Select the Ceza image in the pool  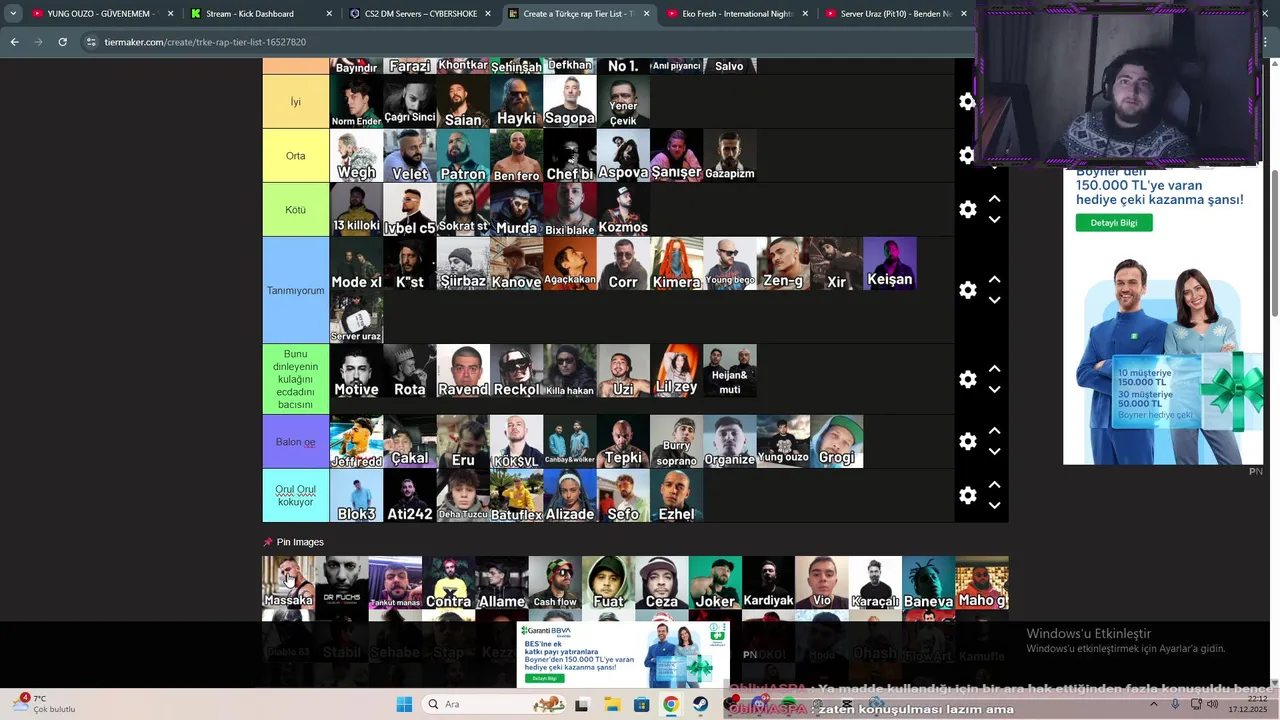click(x=661, y=583)
